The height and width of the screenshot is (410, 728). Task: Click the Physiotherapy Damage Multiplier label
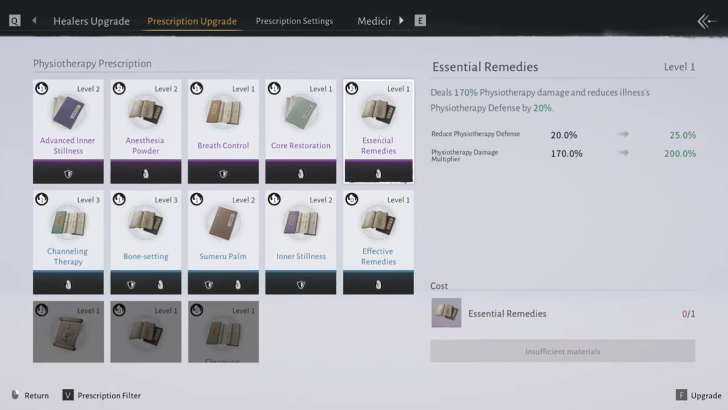pyautogui.click(x=465, y=155)
